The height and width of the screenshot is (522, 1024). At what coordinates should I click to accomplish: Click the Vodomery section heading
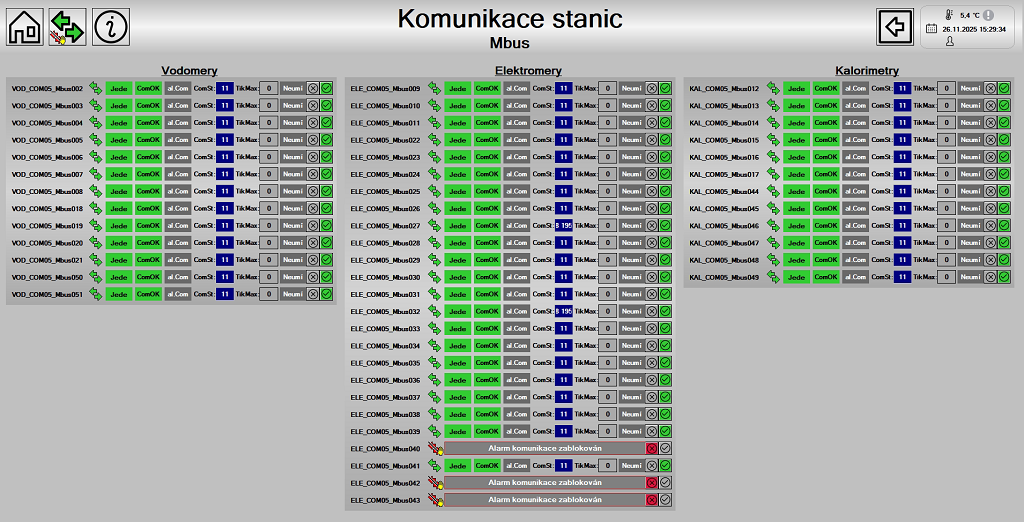point(189,71)
